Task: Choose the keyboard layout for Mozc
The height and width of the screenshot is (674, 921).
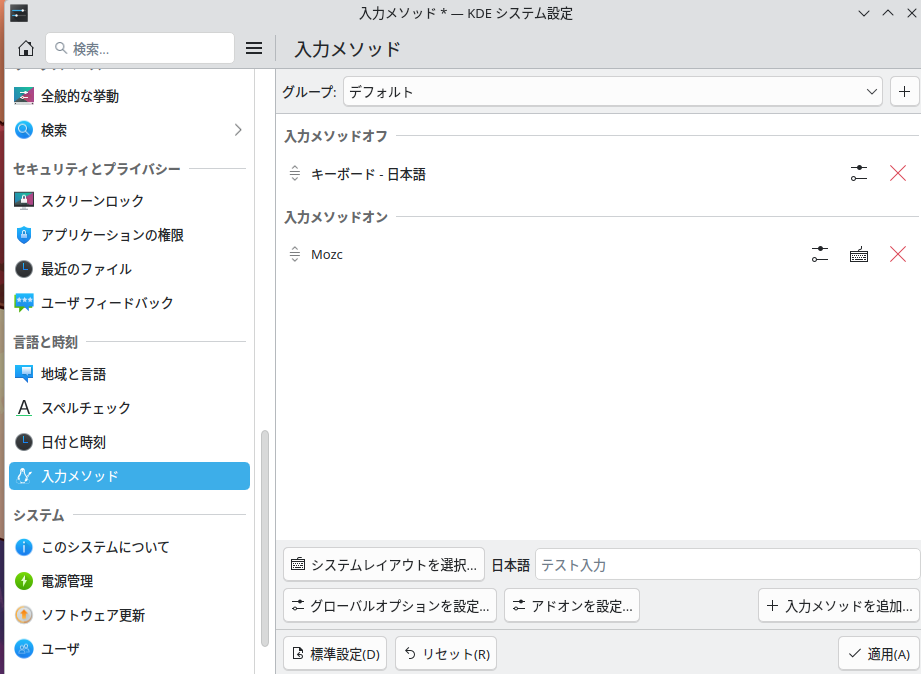Action: pyautogui.click(x=859, y=254)
